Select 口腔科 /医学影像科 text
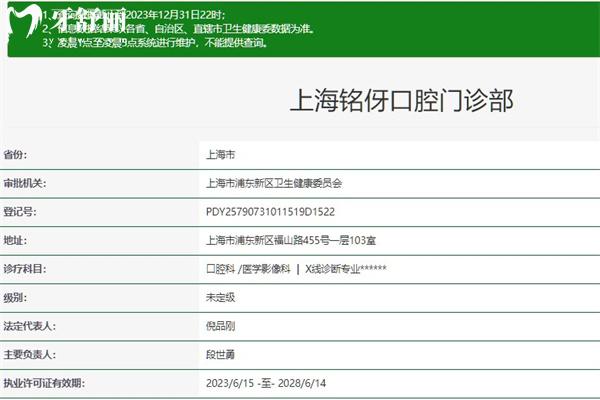Screen dimensions: 600x400 coord(248,269)
